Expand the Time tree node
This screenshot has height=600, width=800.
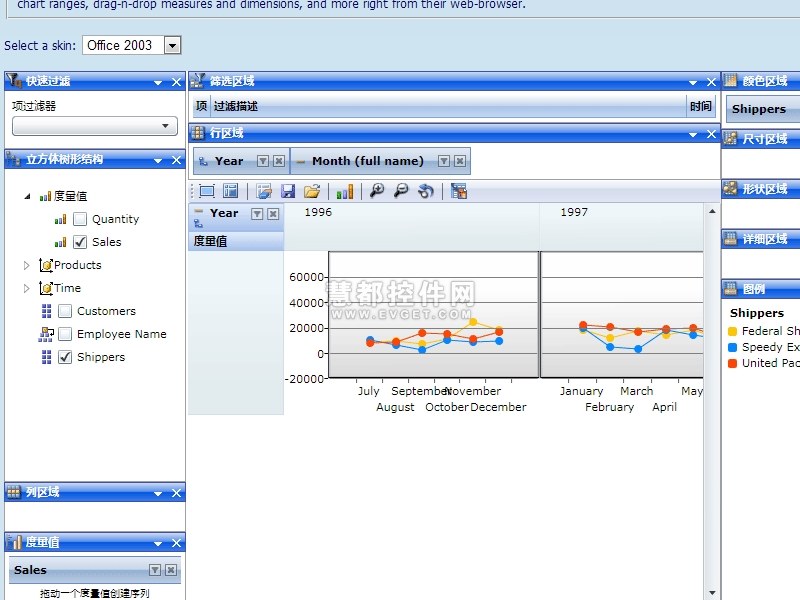tap(27, 288)
